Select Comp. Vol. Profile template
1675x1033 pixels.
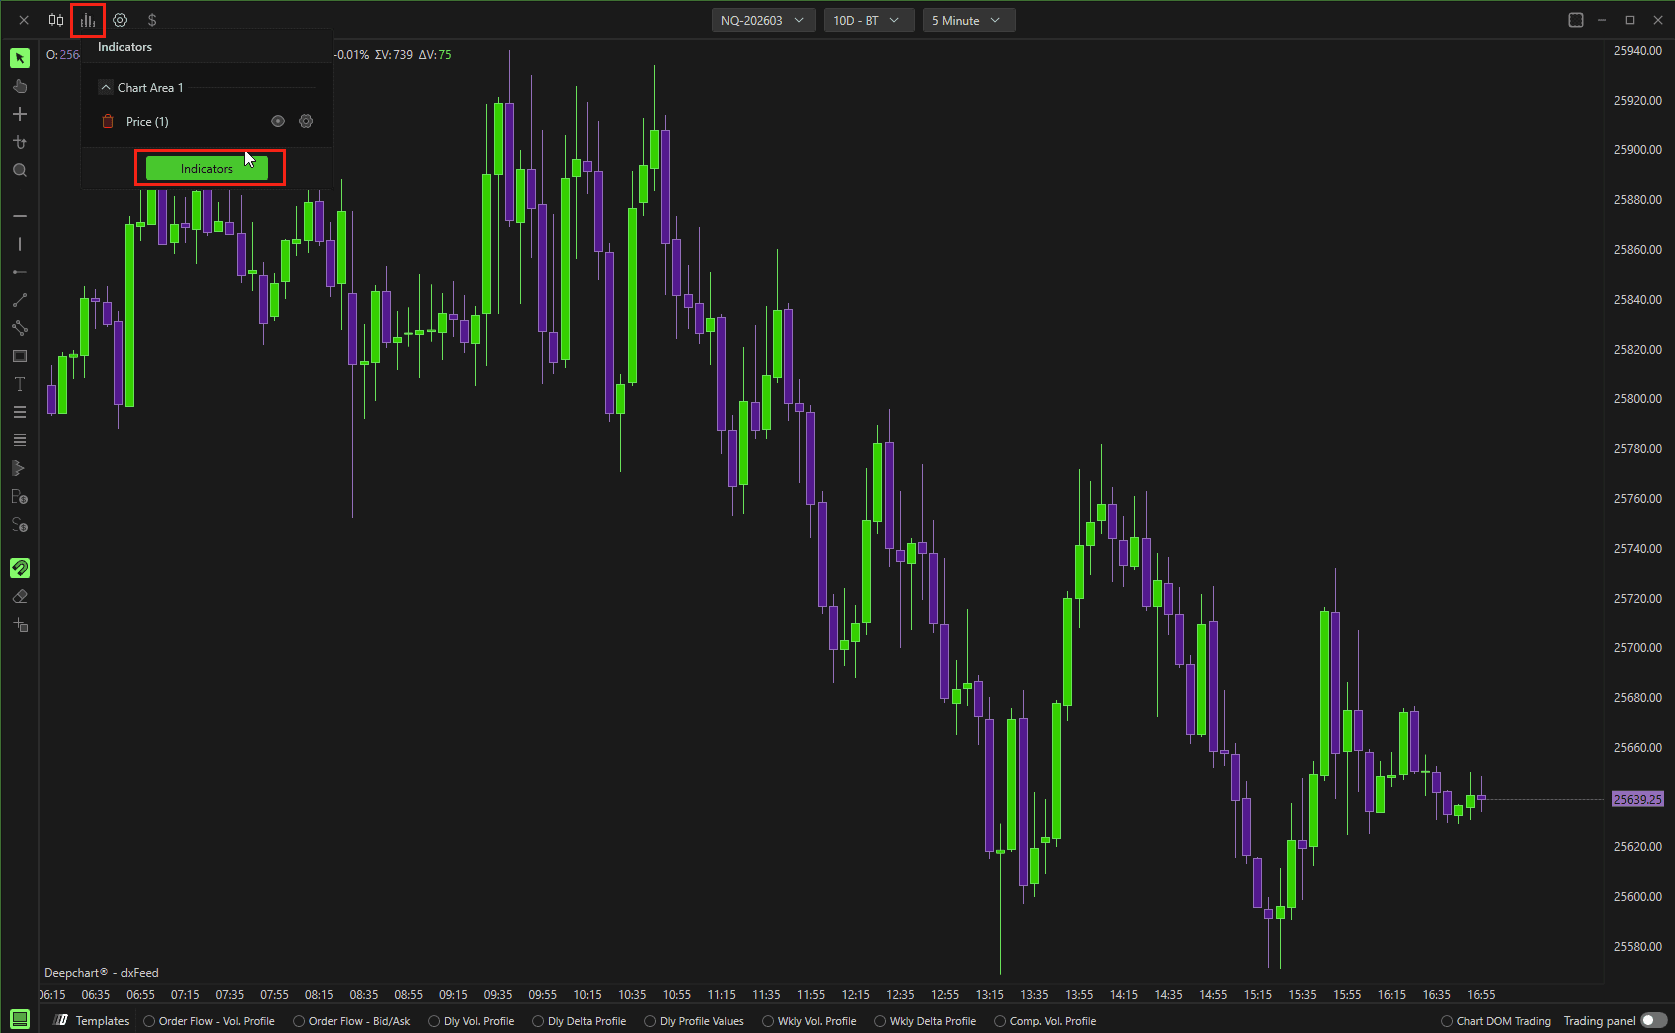click(1045, 1021)
